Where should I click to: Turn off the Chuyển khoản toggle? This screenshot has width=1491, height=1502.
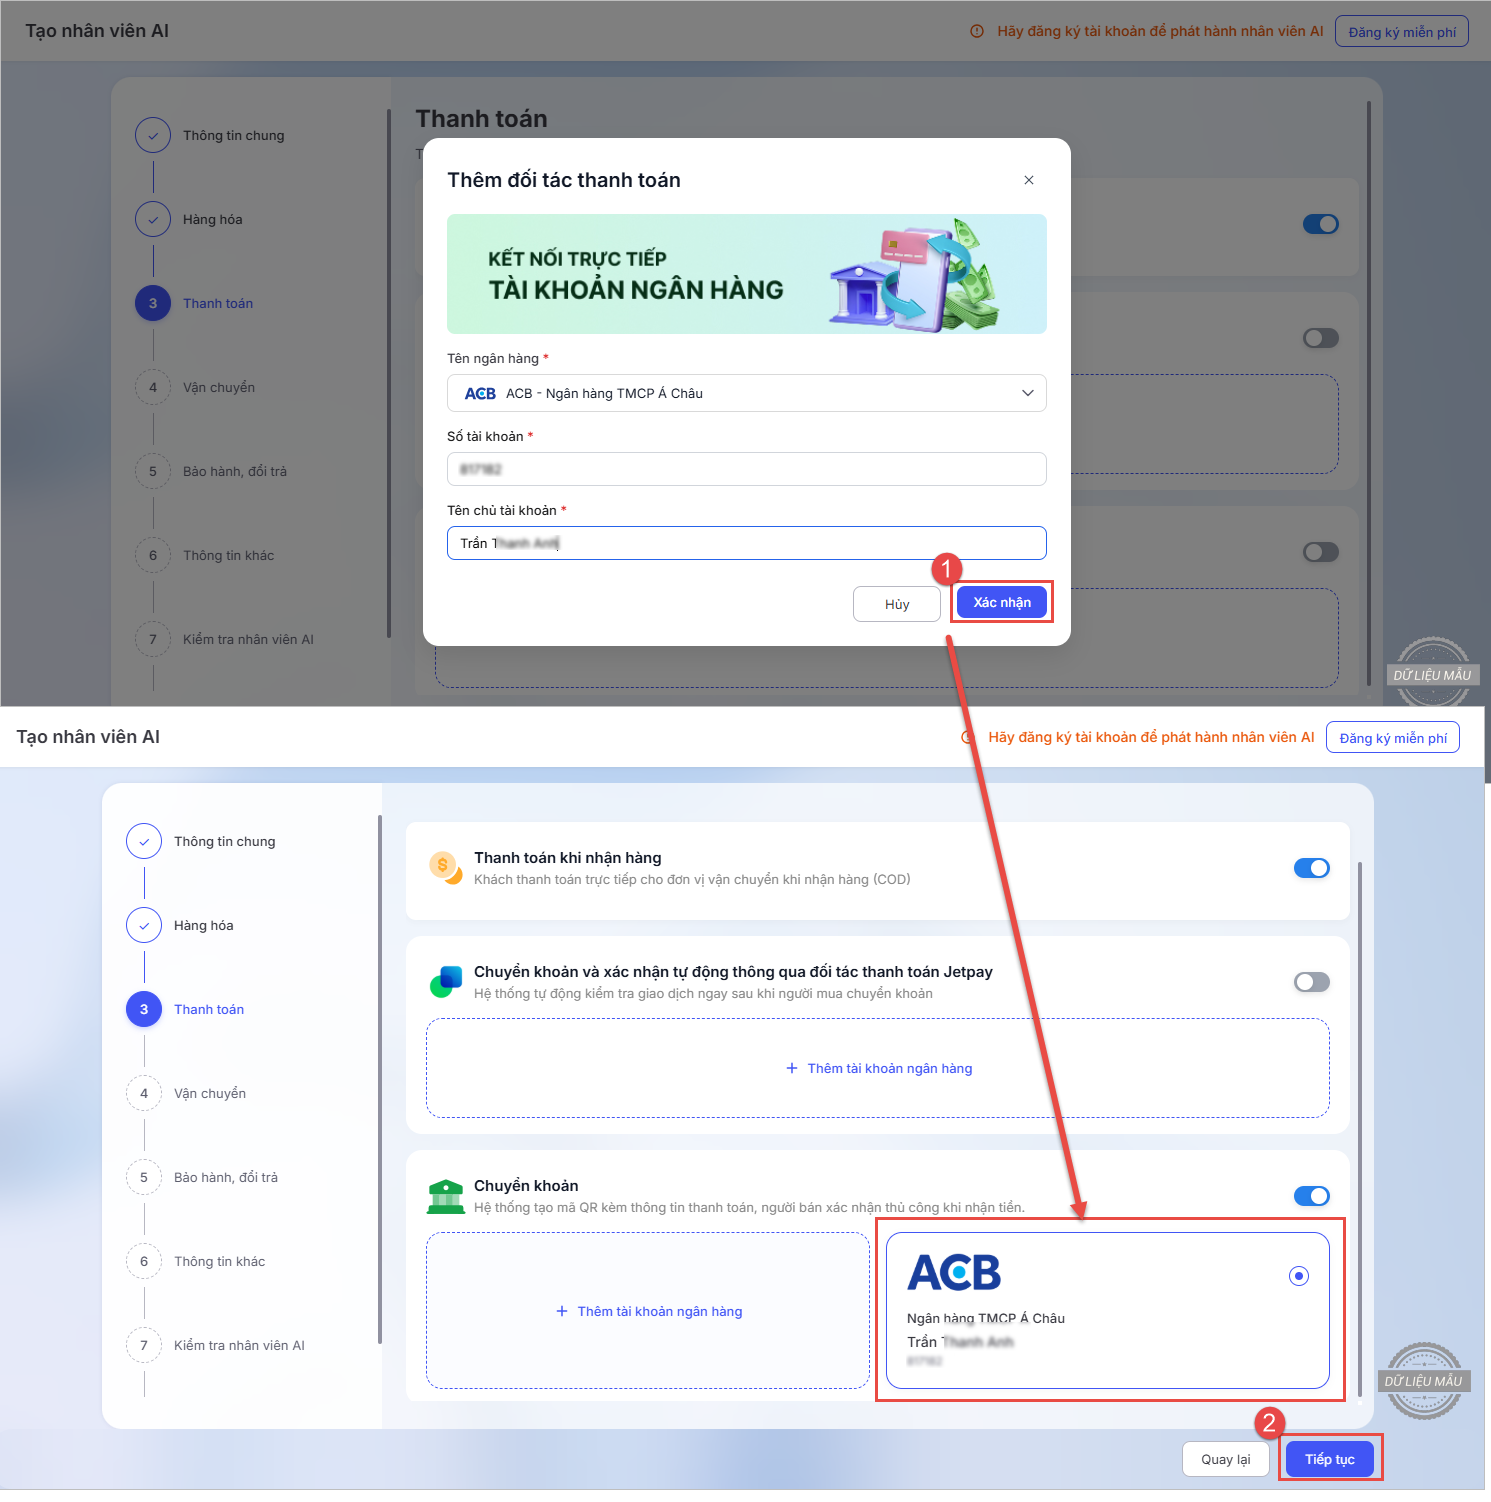tap(1311, 1196)
